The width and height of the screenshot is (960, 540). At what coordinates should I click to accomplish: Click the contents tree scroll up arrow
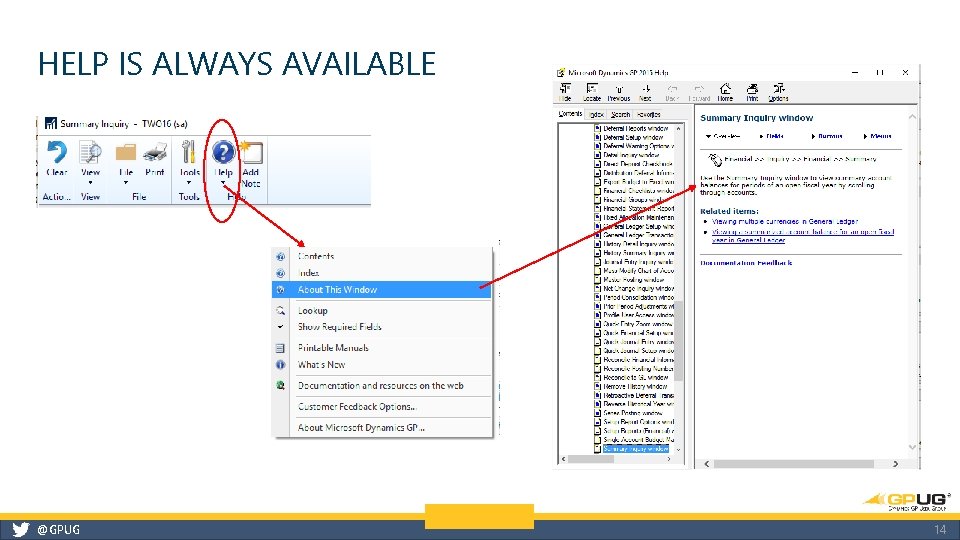pos(678,129)
